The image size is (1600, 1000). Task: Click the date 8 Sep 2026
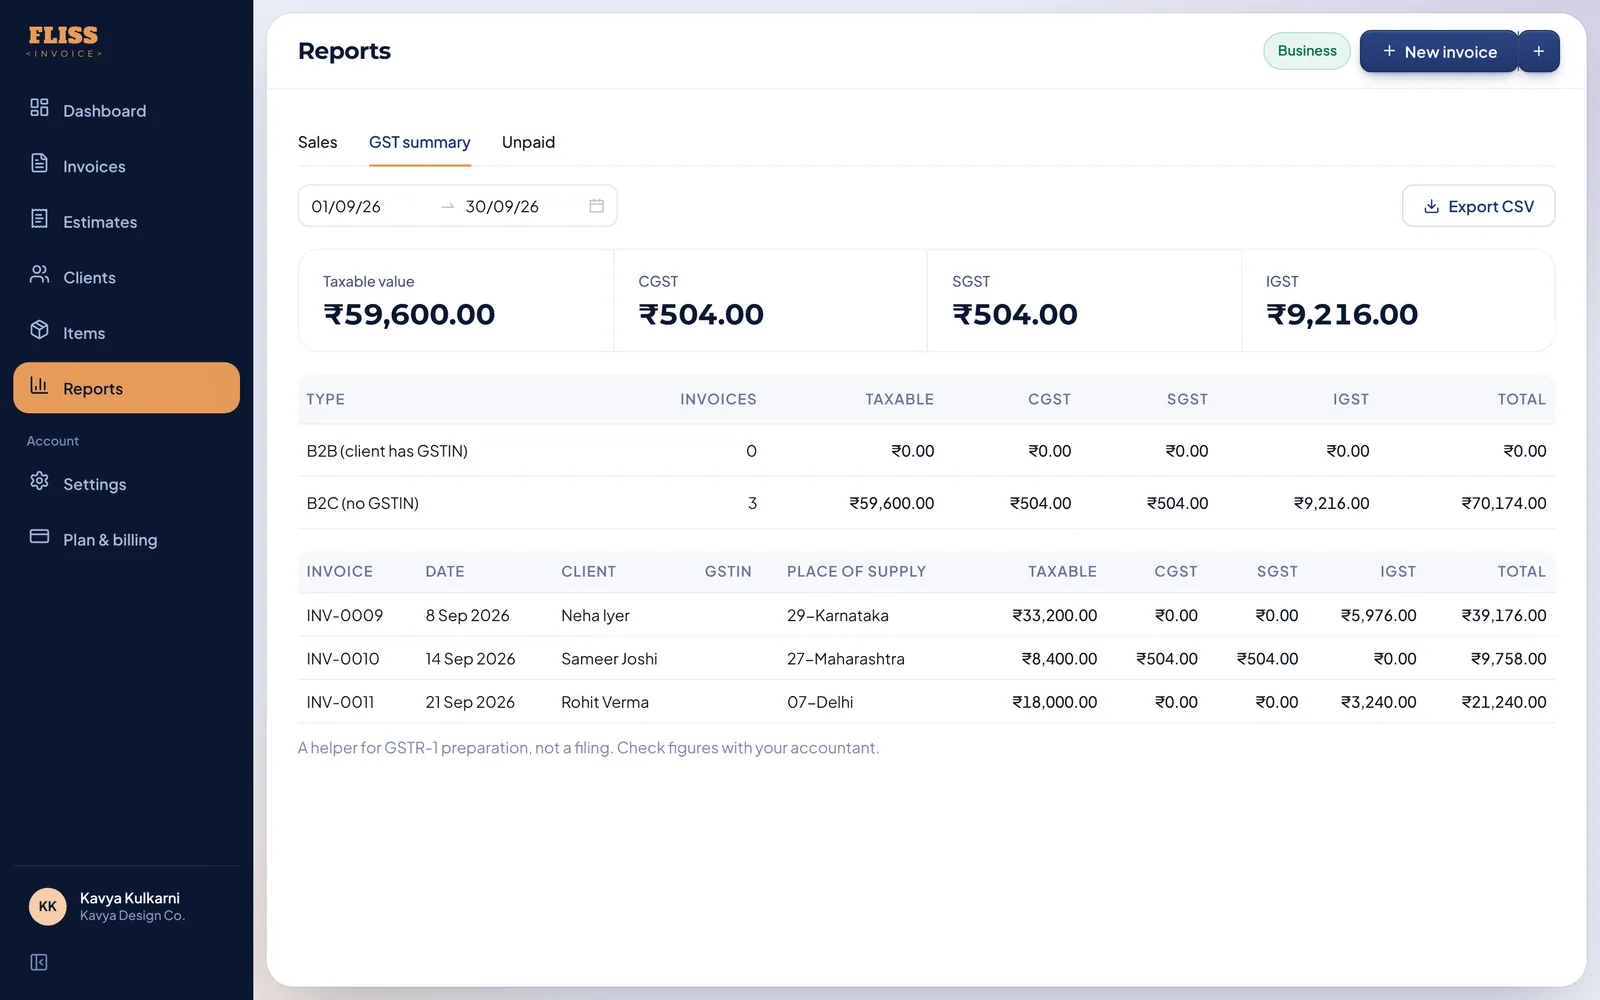[x=467, y=615]
